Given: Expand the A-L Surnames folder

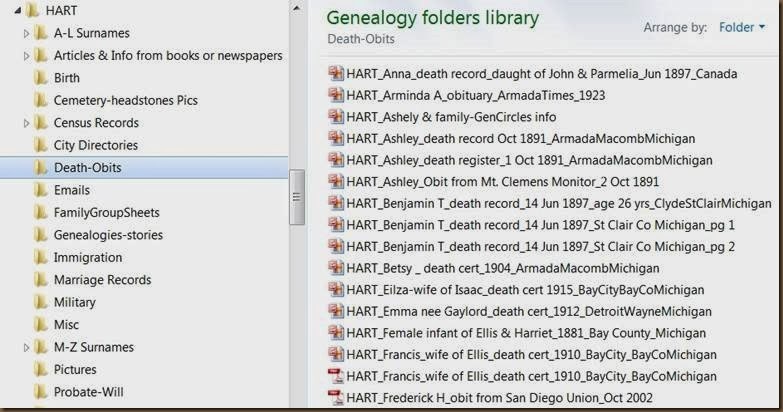Looking at the screenshot, I should tap(26, 33).
